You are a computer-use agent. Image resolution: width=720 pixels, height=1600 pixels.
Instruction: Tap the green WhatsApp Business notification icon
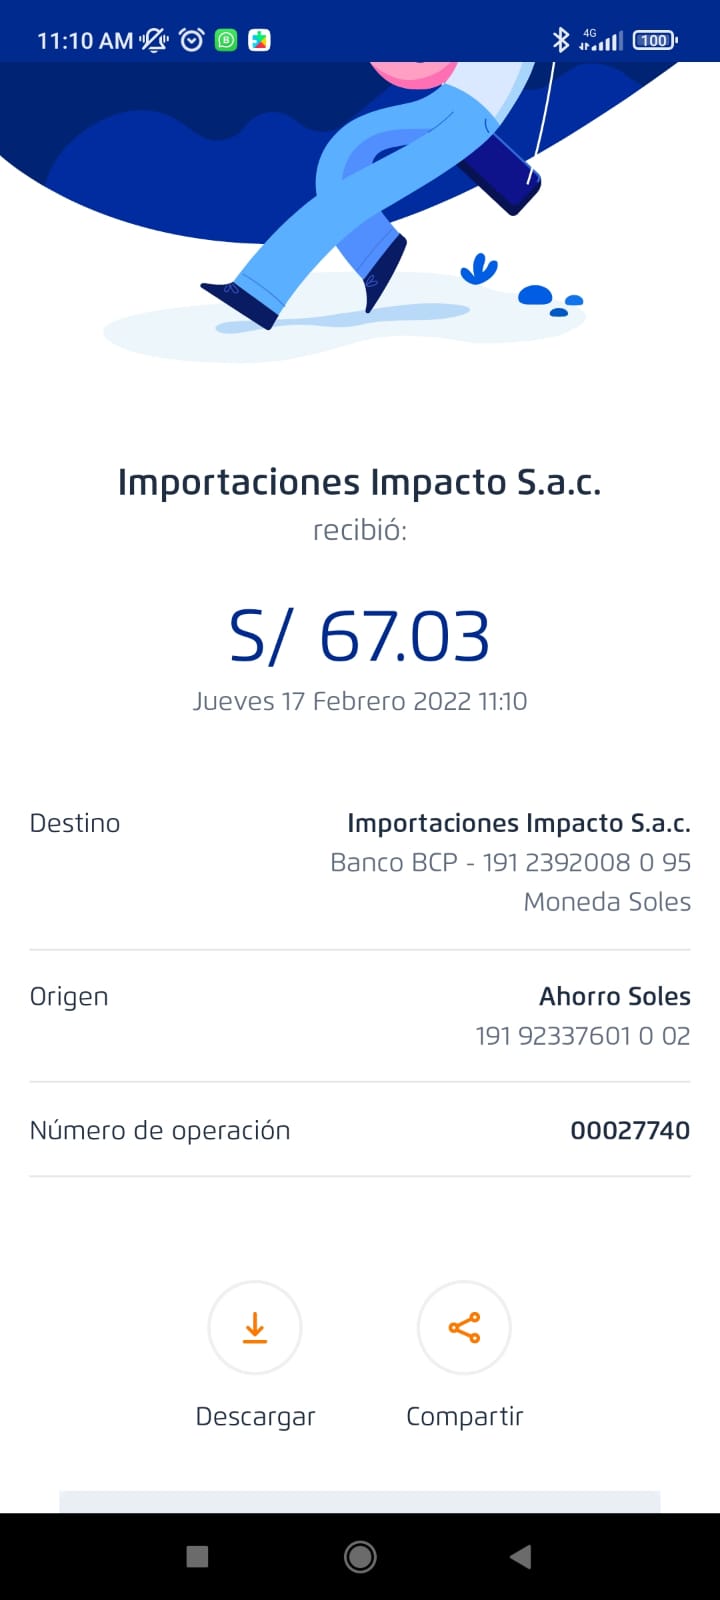(226, 40)
